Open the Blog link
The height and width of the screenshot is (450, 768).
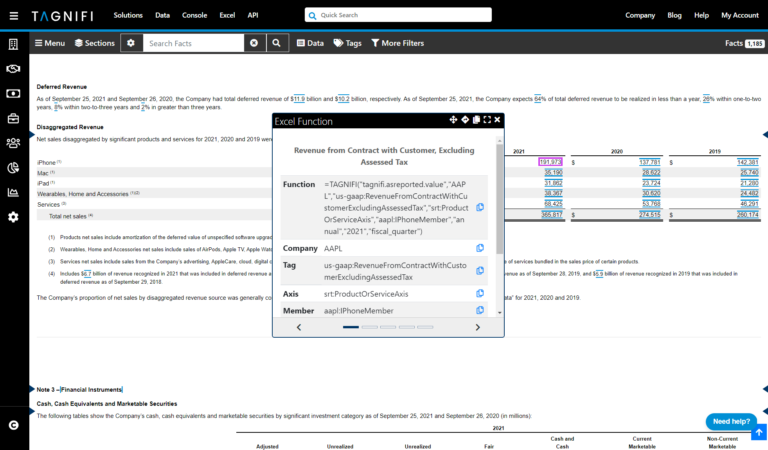click(x=674, y=15)
